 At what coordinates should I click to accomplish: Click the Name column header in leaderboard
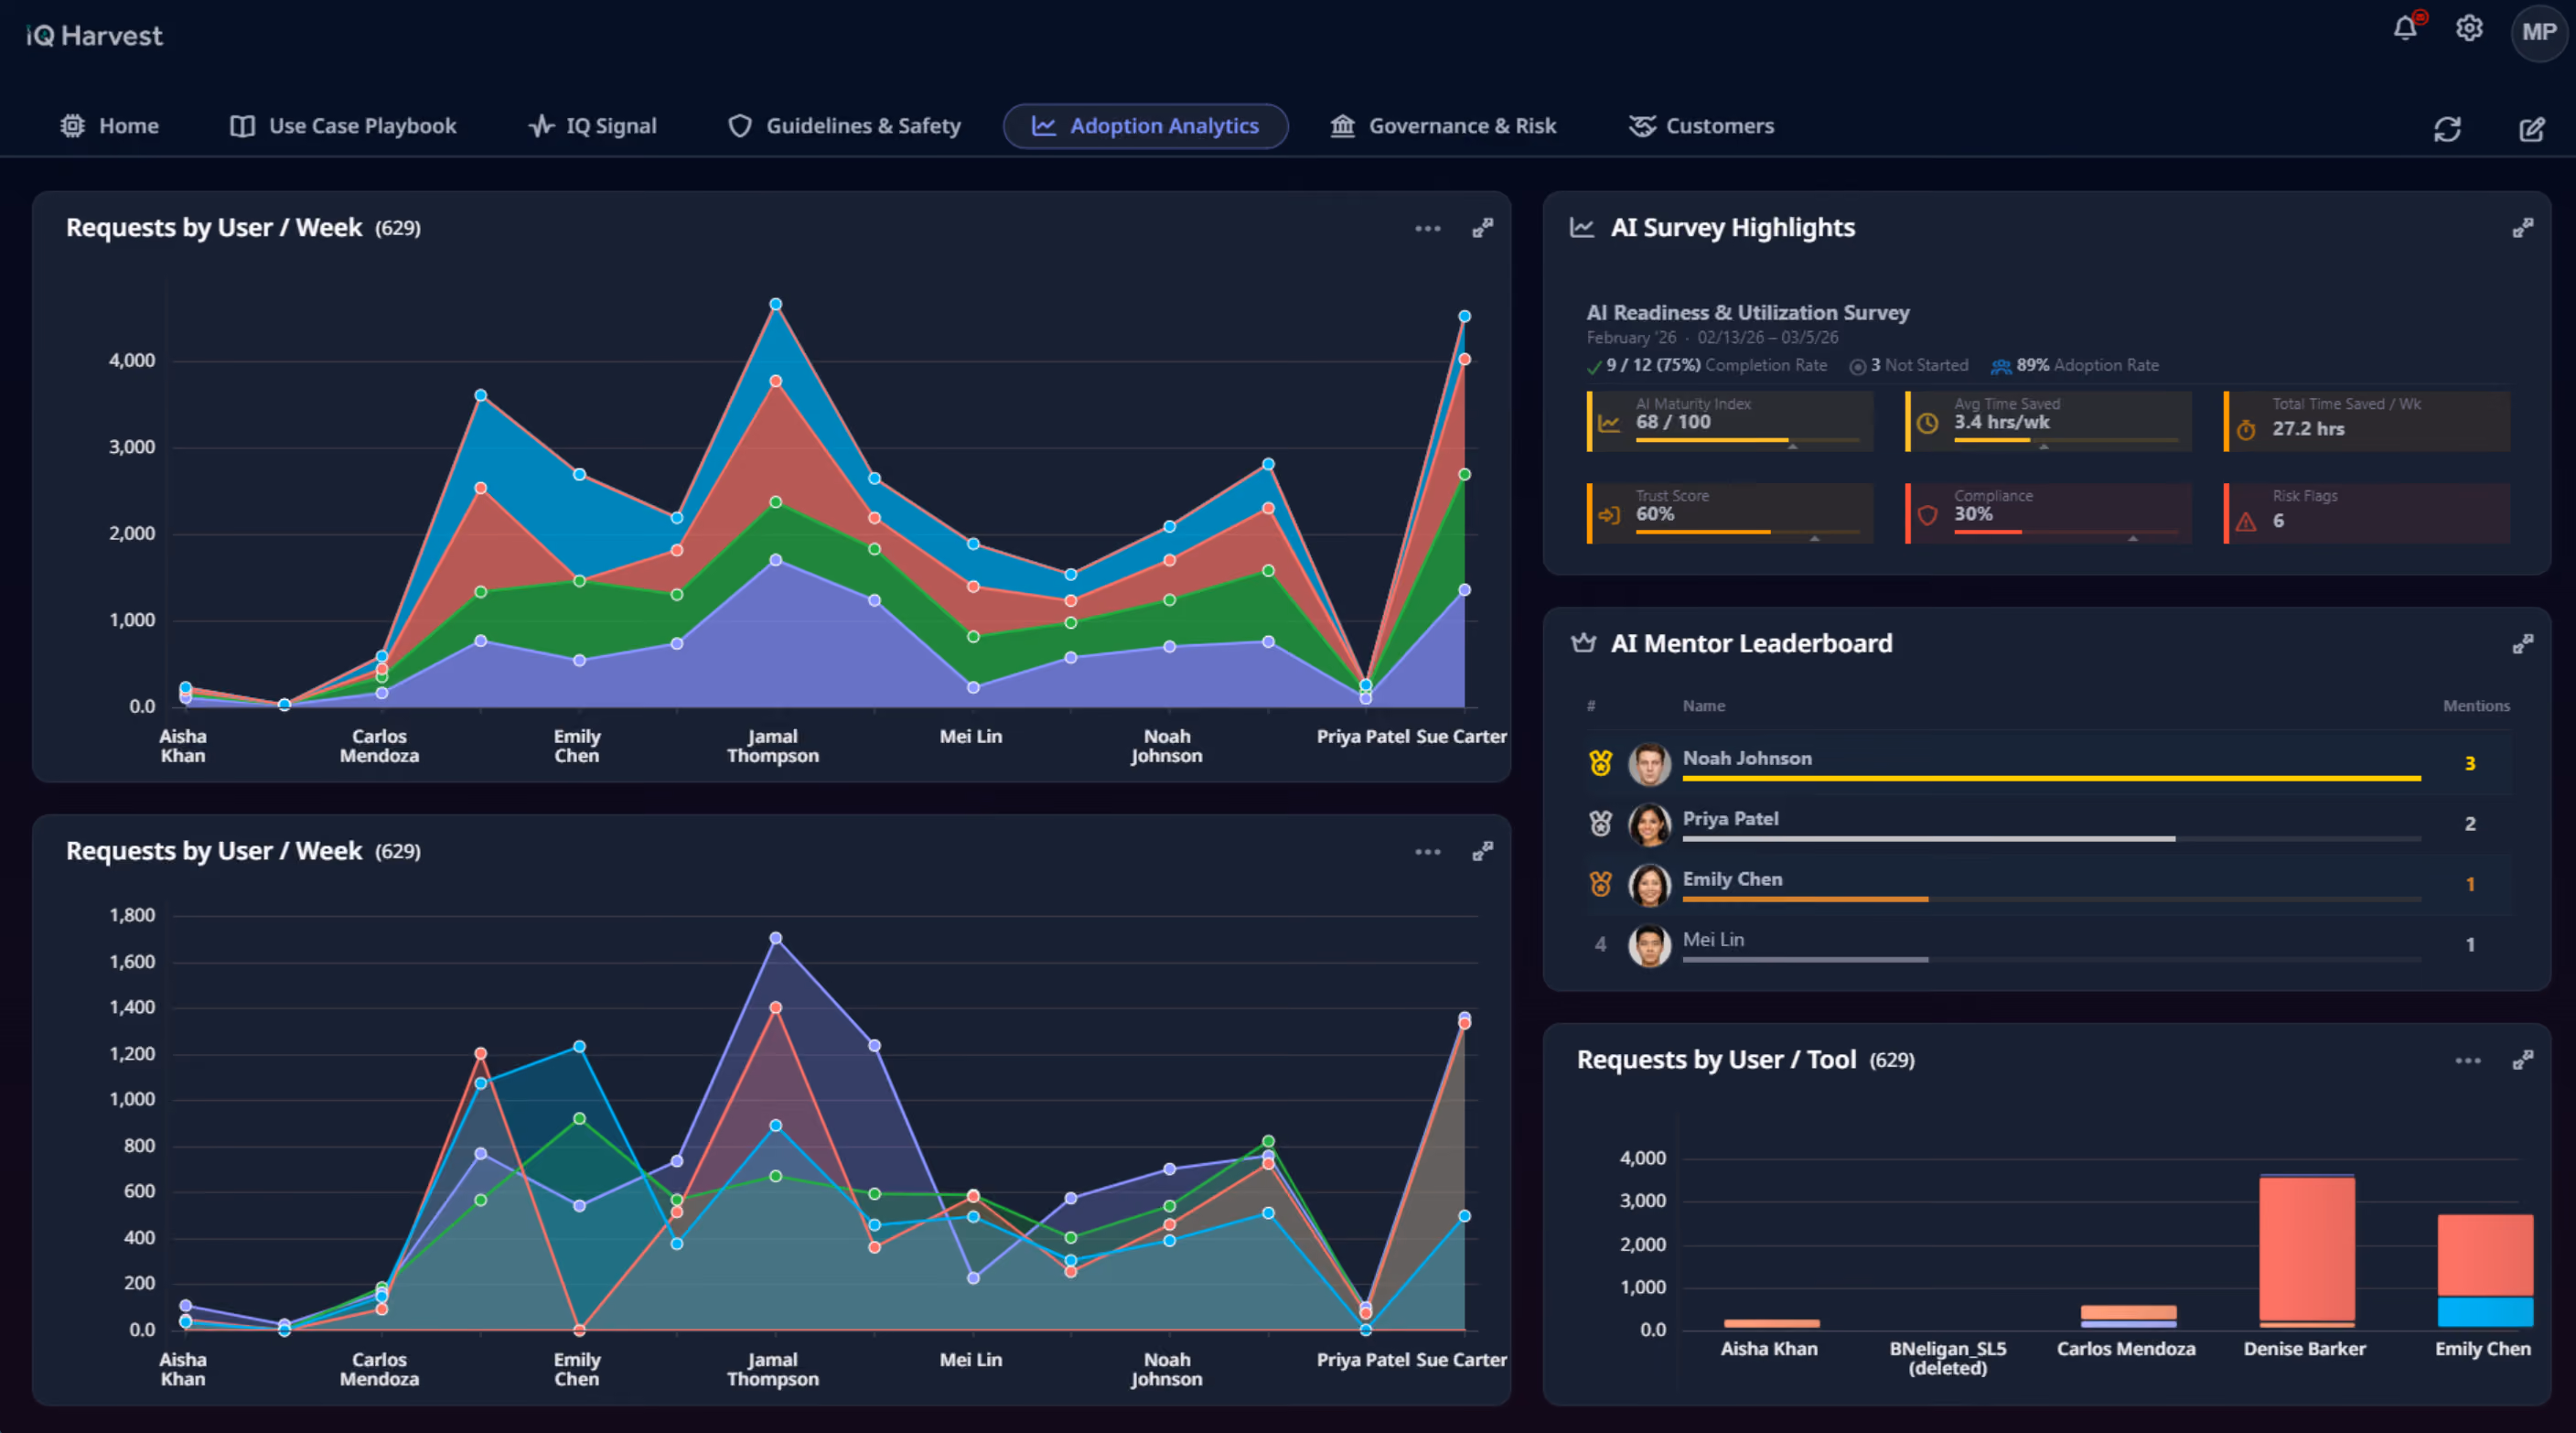click(x=1704, y=706)
